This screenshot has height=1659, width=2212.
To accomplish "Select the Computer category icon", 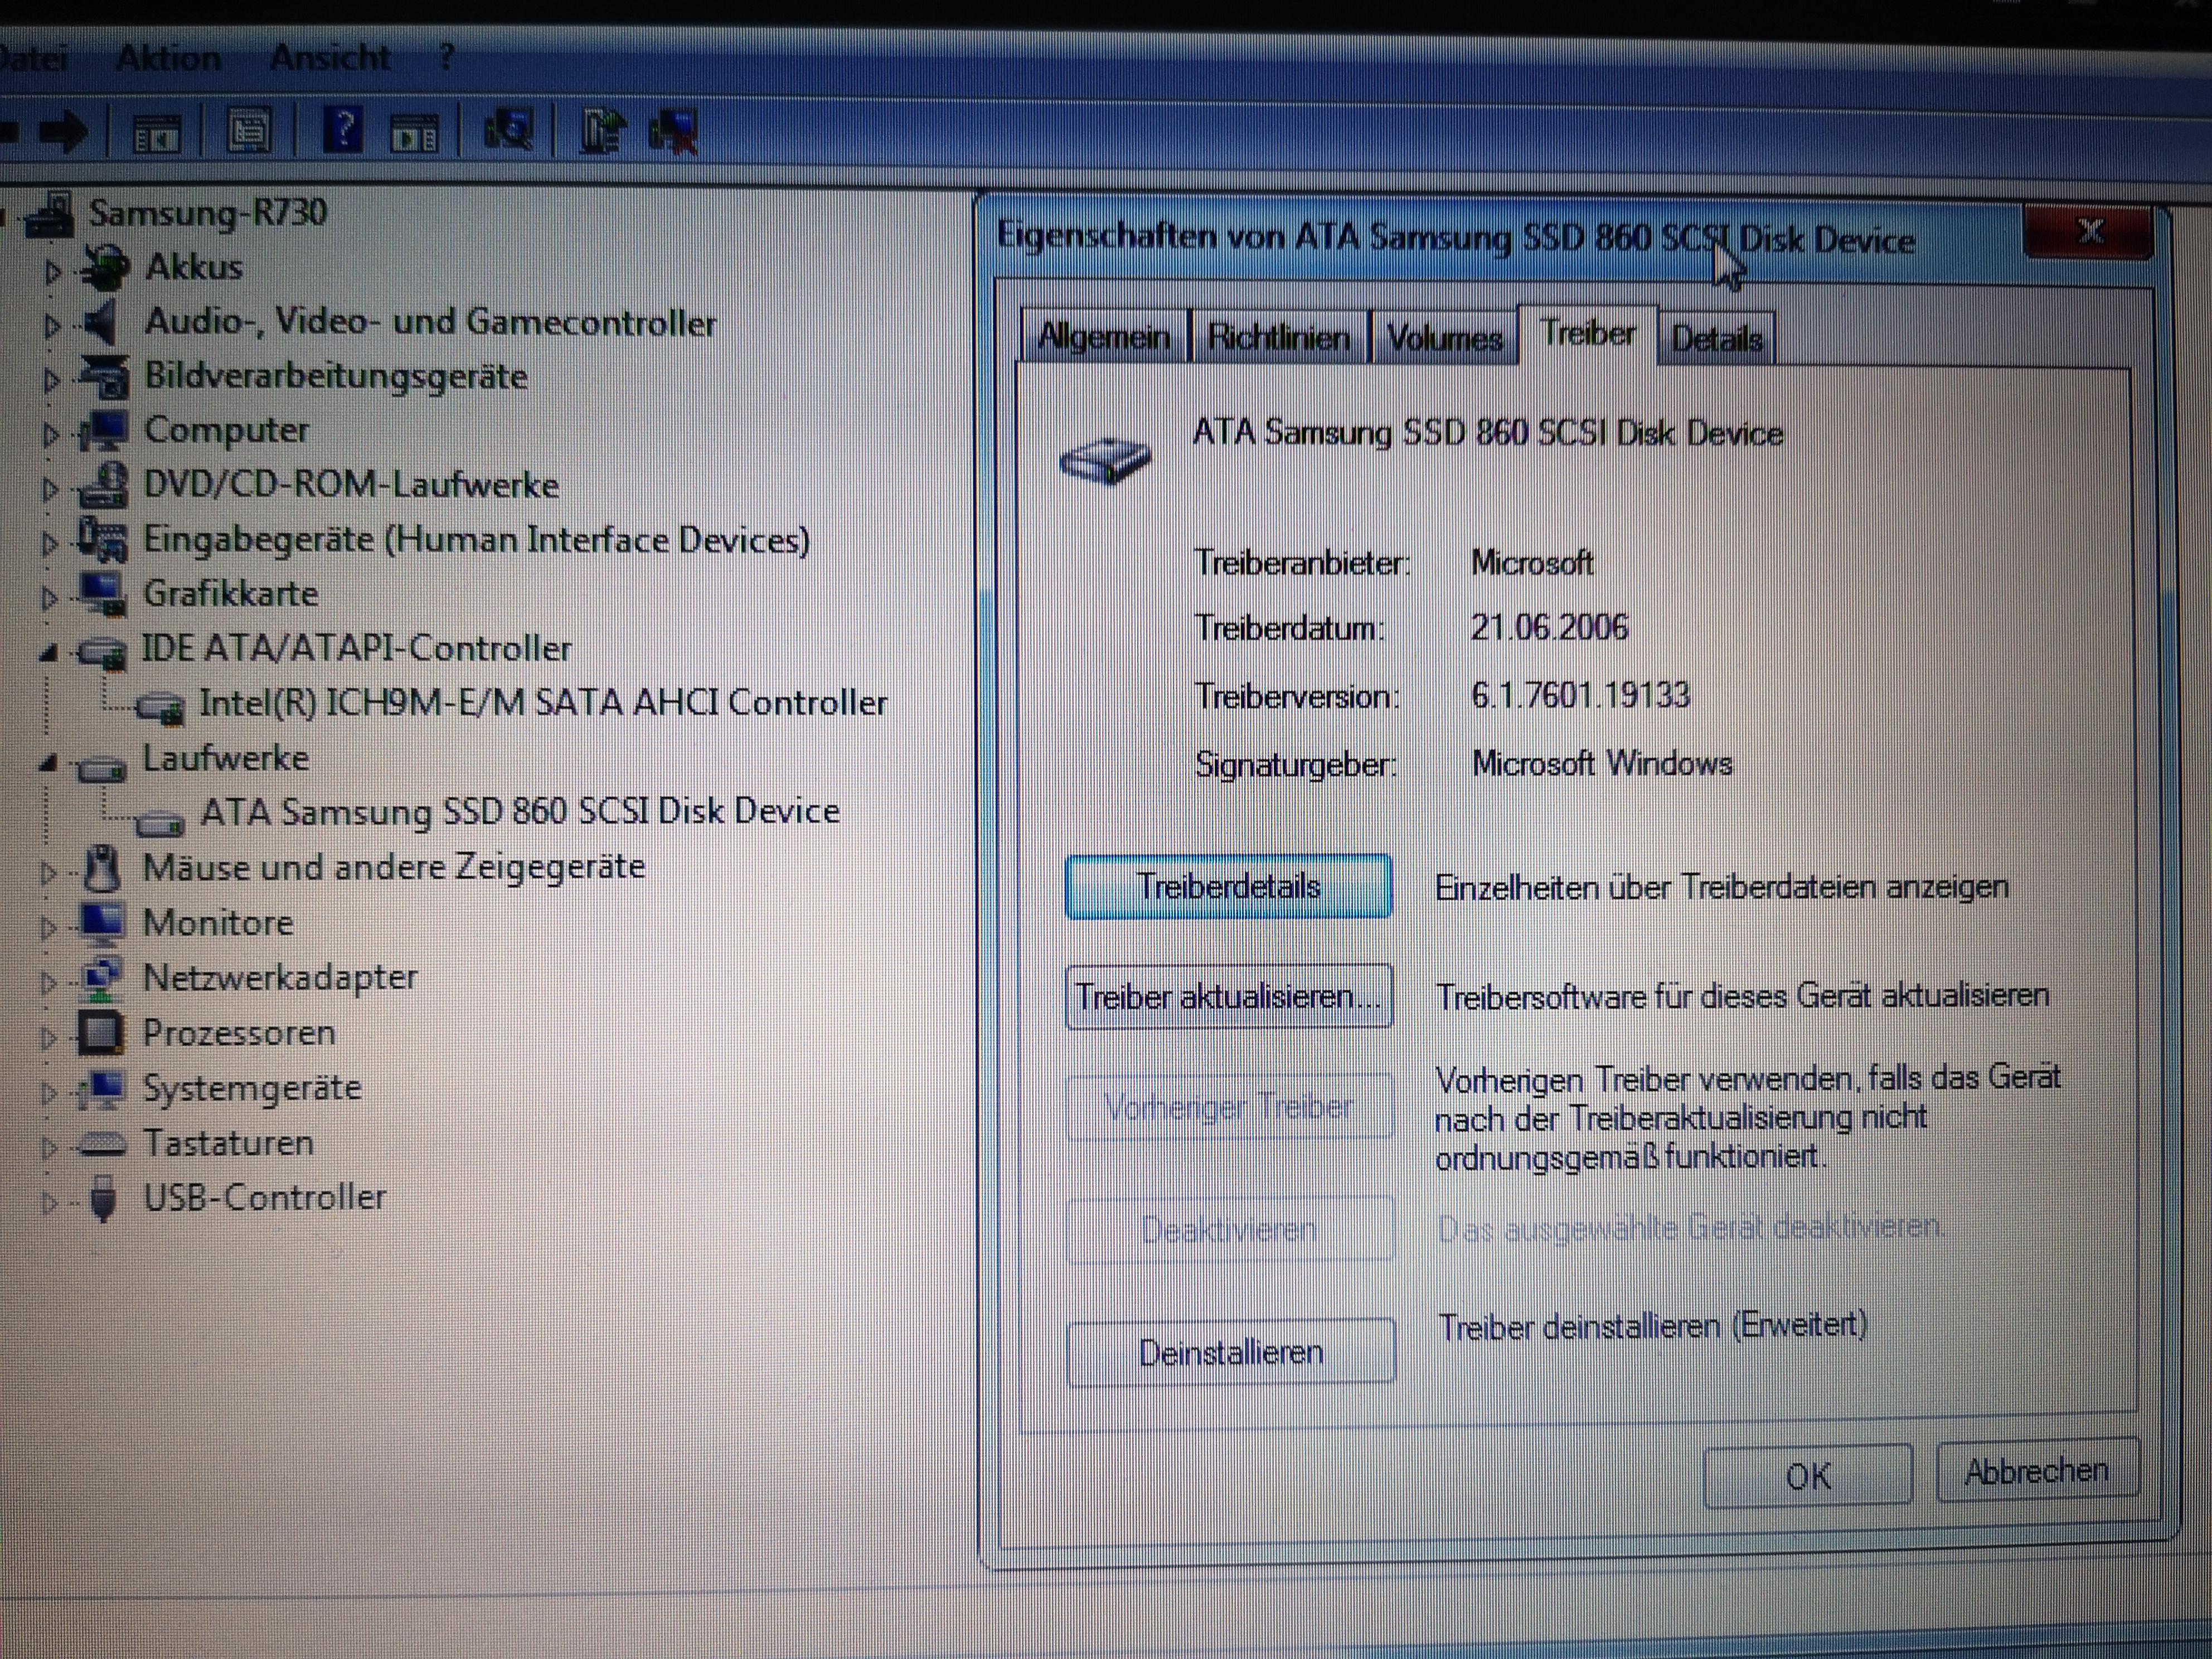I will point(104,431).
